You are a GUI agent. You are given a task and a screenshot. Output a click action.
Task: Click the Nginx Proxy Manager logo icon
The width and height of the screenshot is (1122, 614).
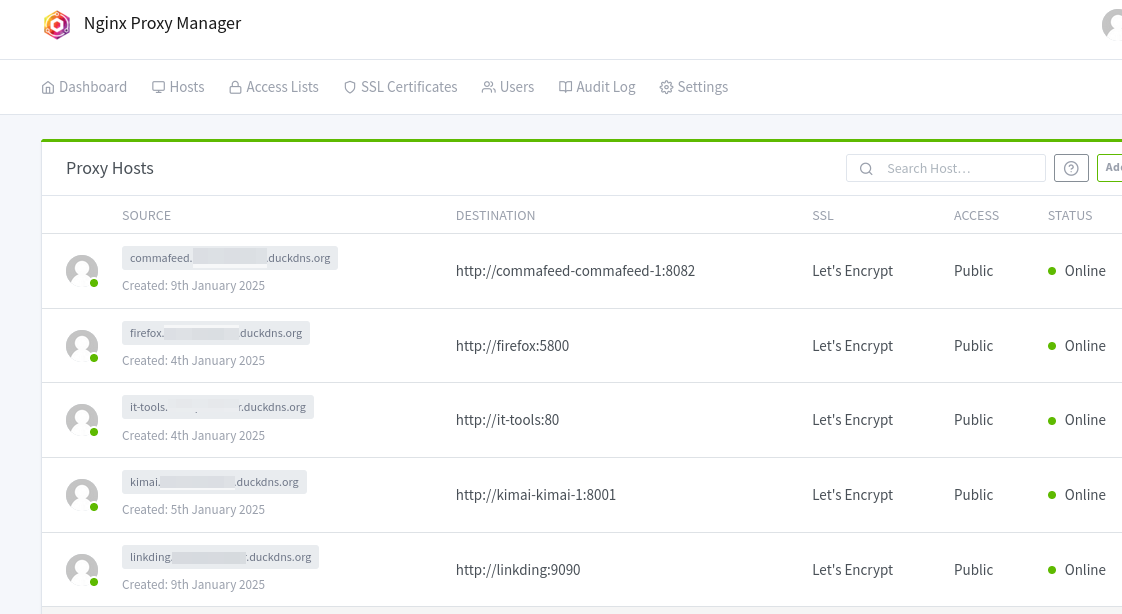tap(57, 25)
